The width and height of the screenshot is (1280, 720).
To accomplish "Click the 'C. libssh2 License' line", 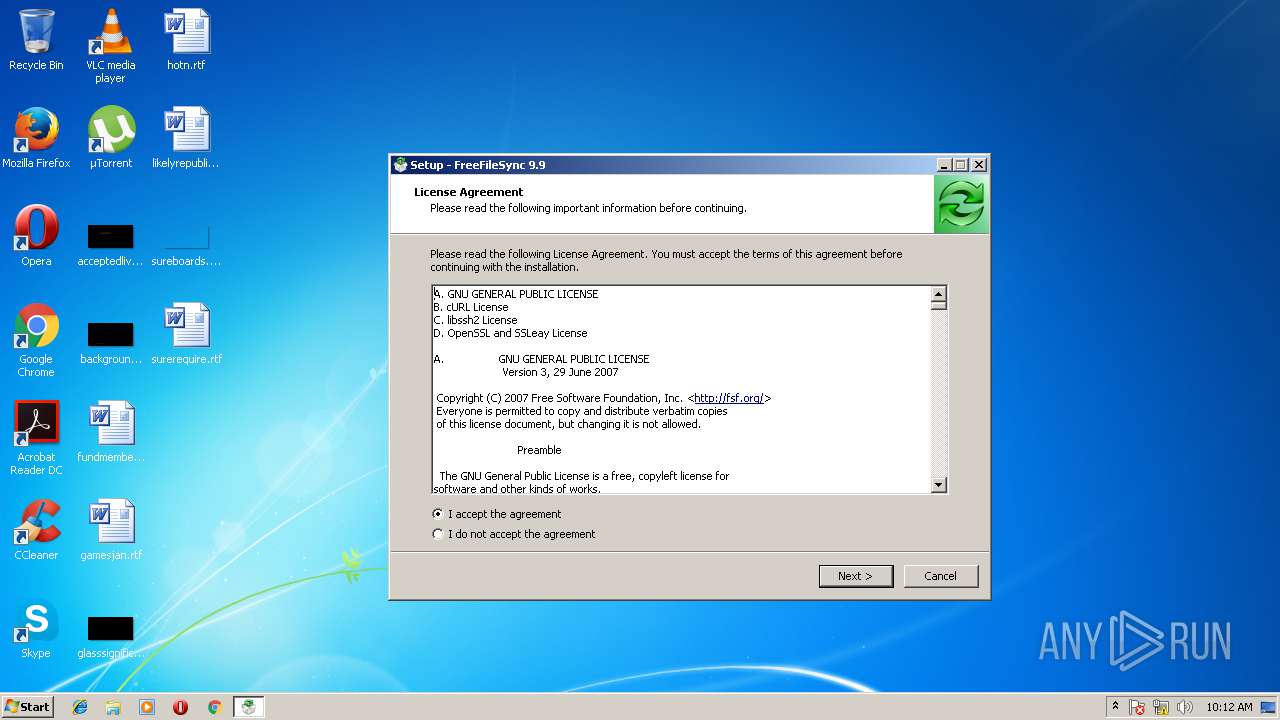I will [x=476, y=320].
